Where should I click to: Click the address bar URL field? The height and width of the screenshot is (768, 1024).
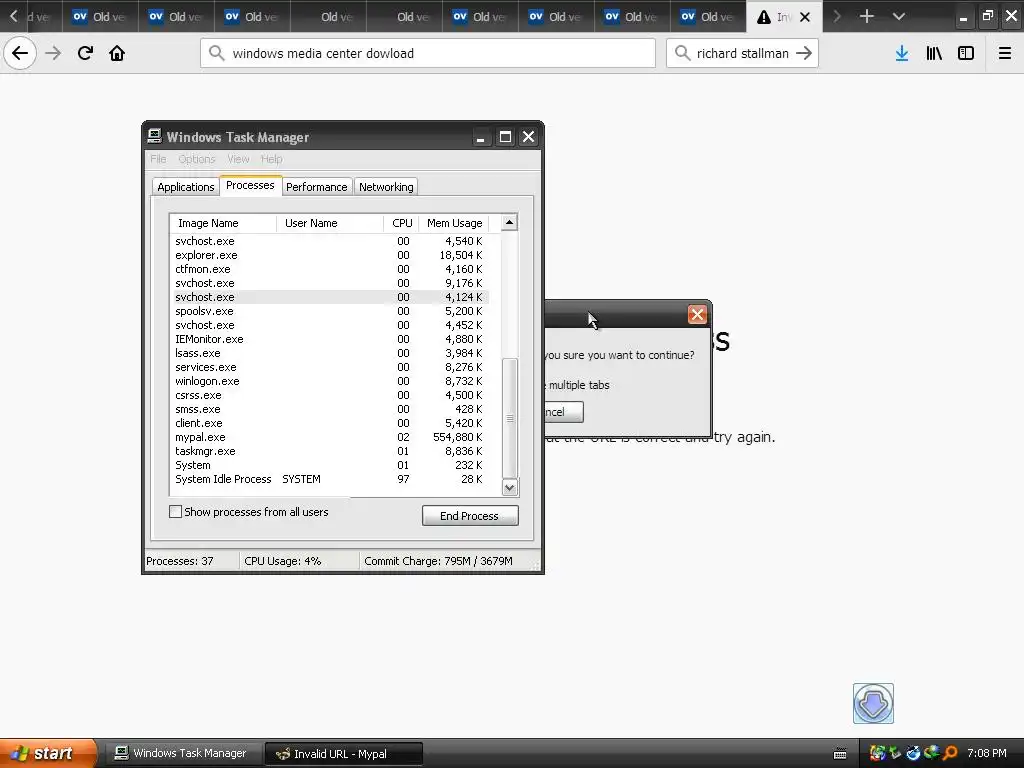click(x=428, y=53)
